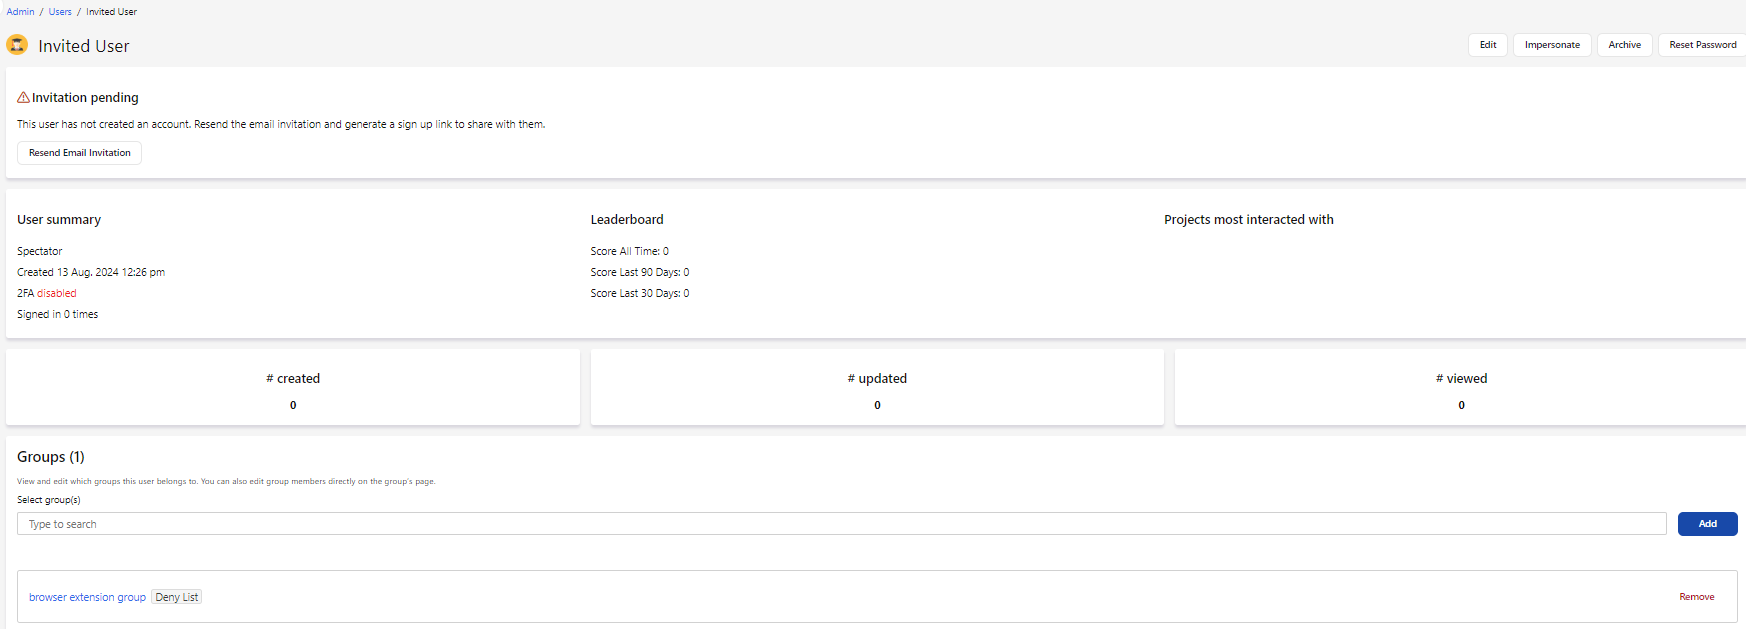Archive the invited user

click(x=1624, y=45)
